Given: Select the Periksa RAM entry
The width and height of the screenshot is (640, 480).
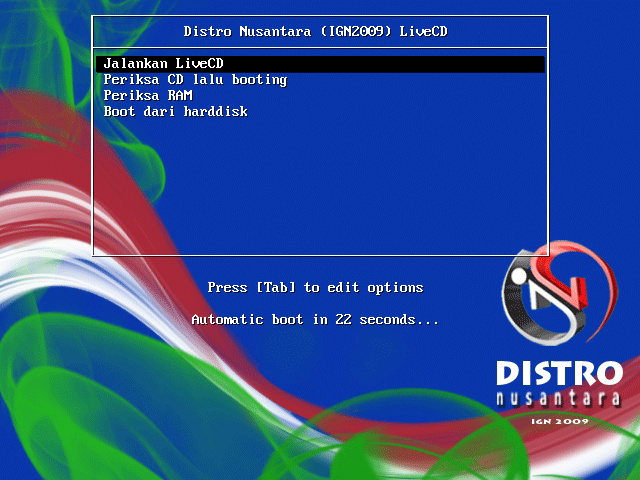Looking at the screenshot, I should point(148,96).
